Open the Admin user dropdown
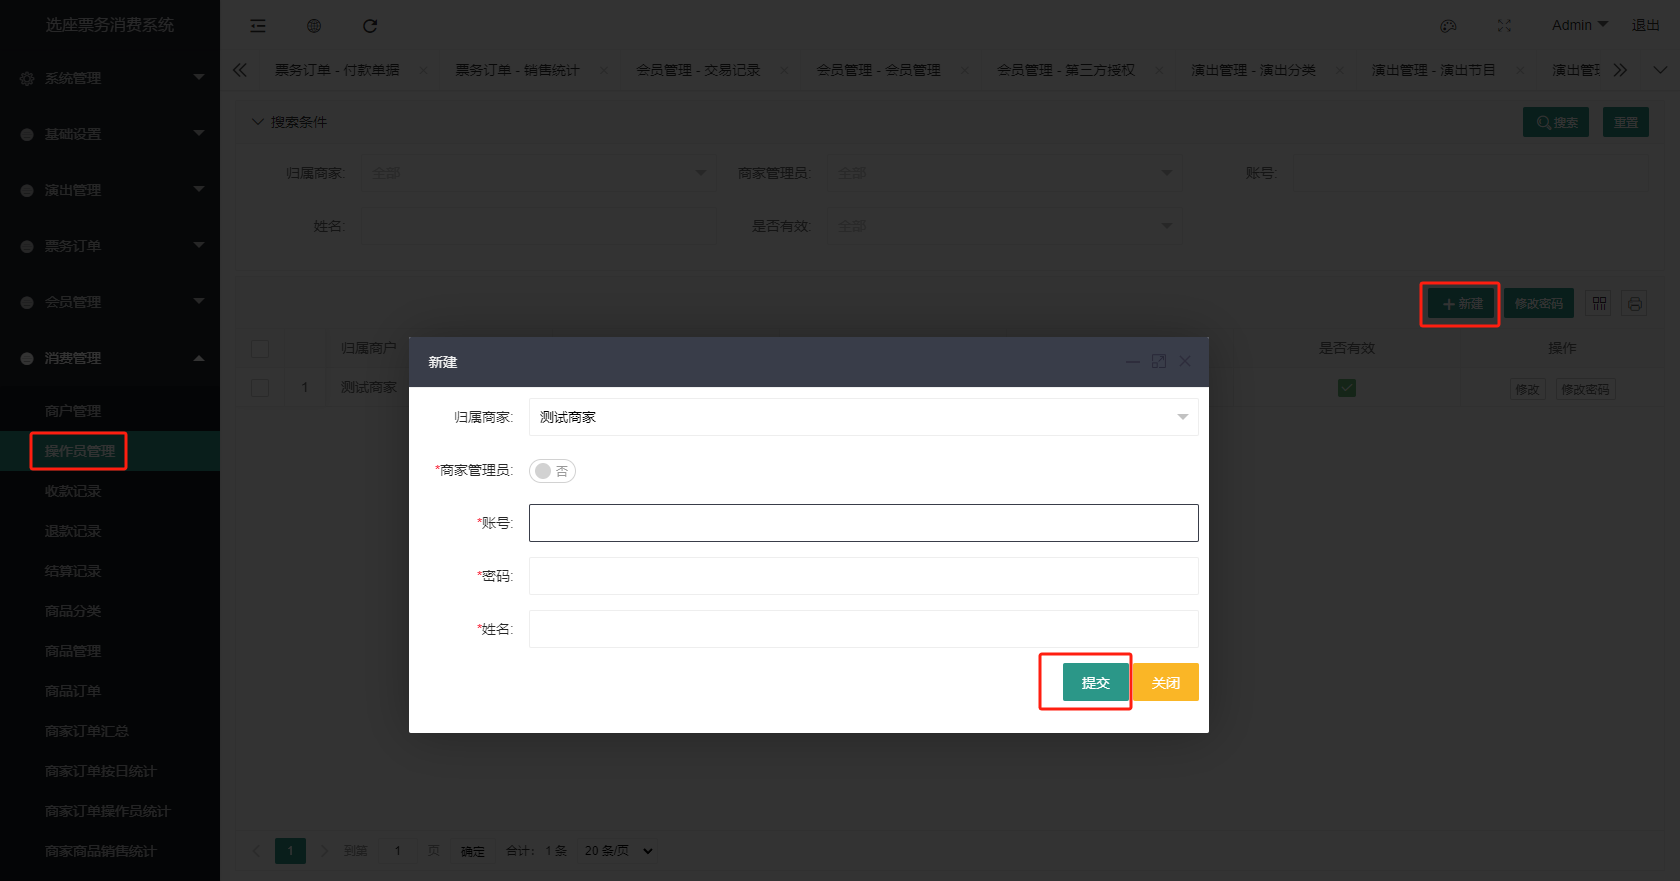Image resolution: width=1680 pixels, height=881 pixels. click(1579, 25)
